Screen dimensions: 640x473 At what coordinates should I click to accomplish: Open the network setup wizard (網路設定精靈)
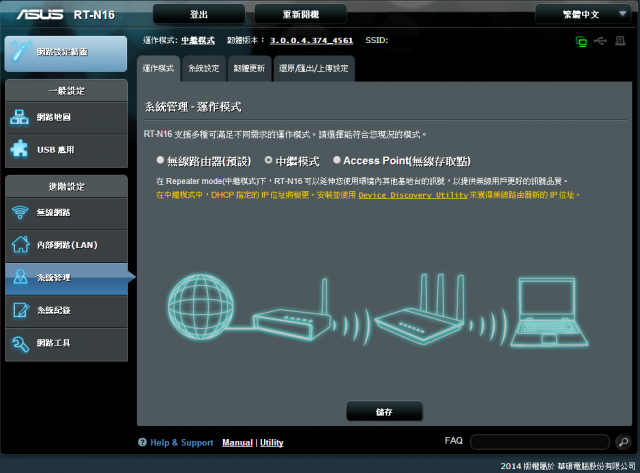(66, 53)
